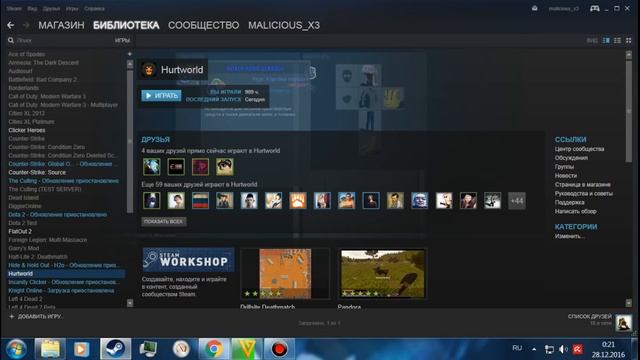Click +44 more friends tile

pos(517,201)
